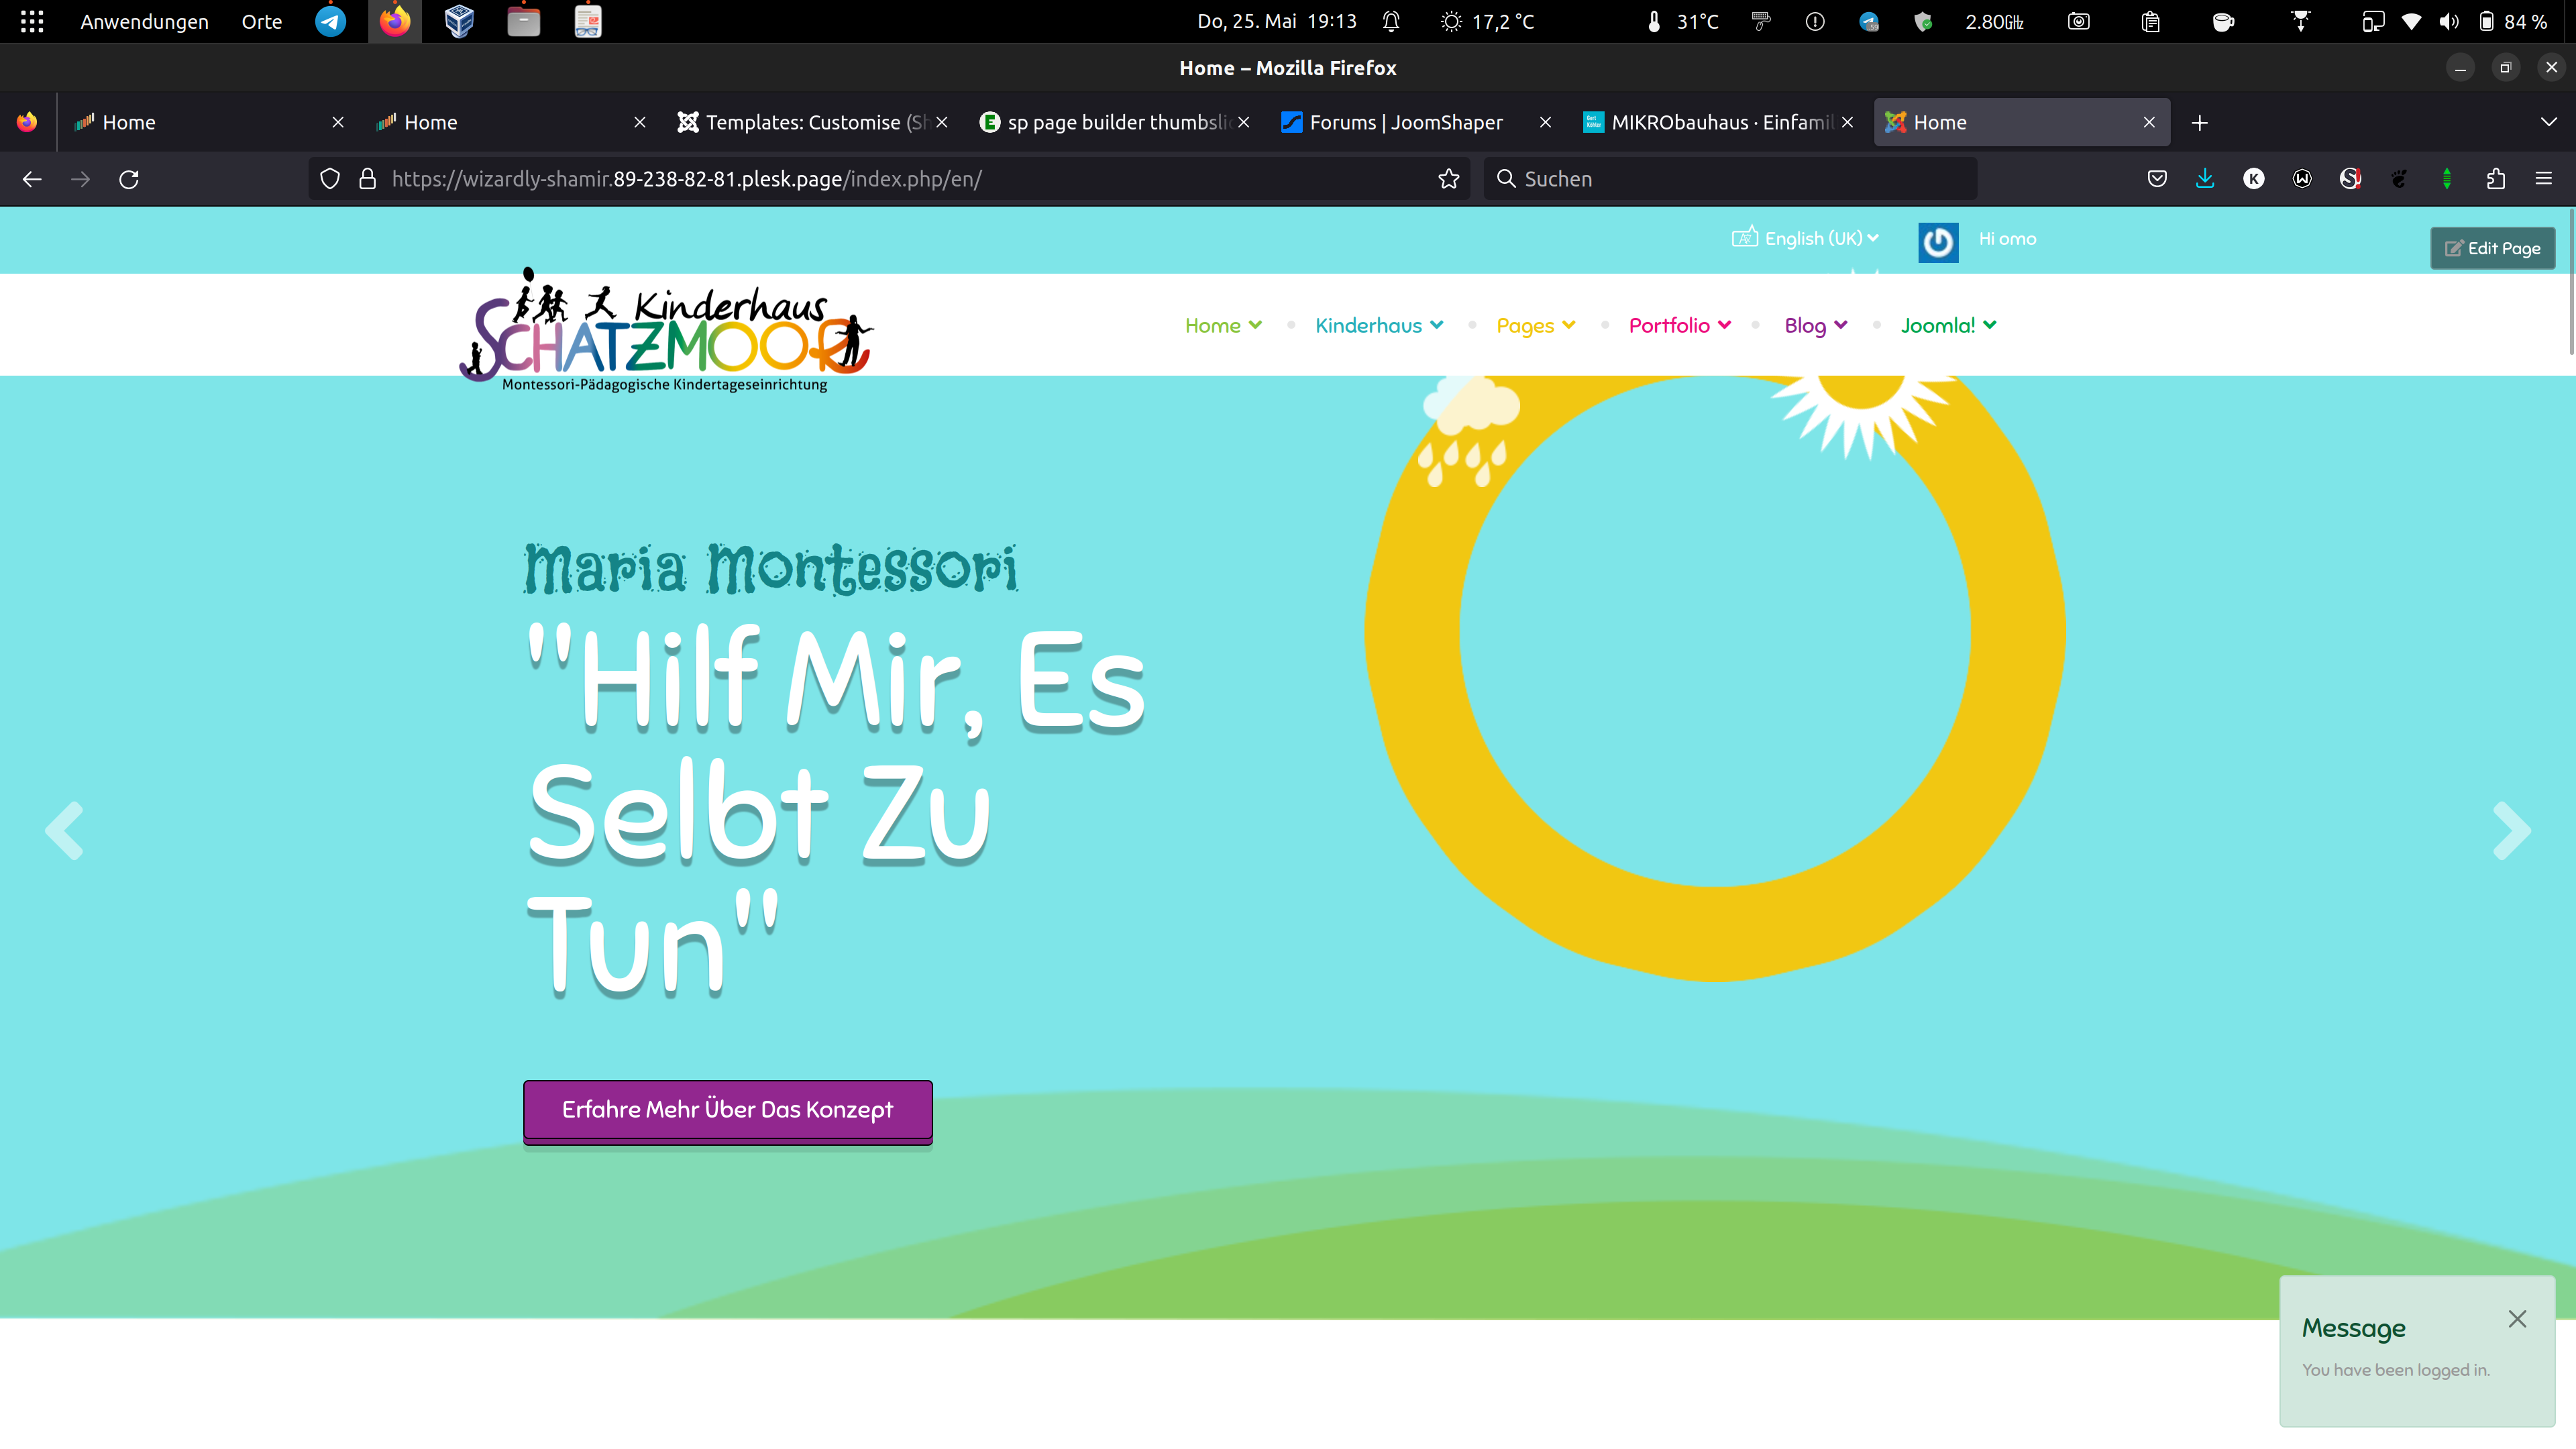The width and height of the screenshot is (2576, 1449).
Task: Save page to Pocket icon
Action: click(2157, 179)
